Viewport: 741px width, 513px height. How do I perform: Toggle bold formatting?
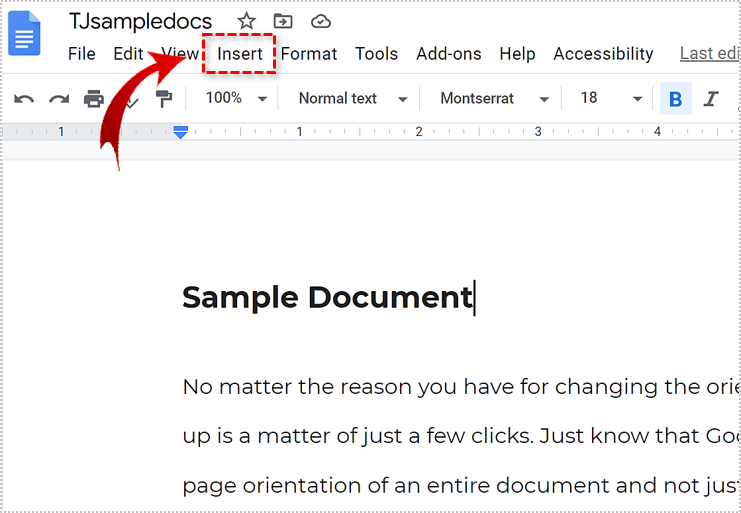pos(676,99)
